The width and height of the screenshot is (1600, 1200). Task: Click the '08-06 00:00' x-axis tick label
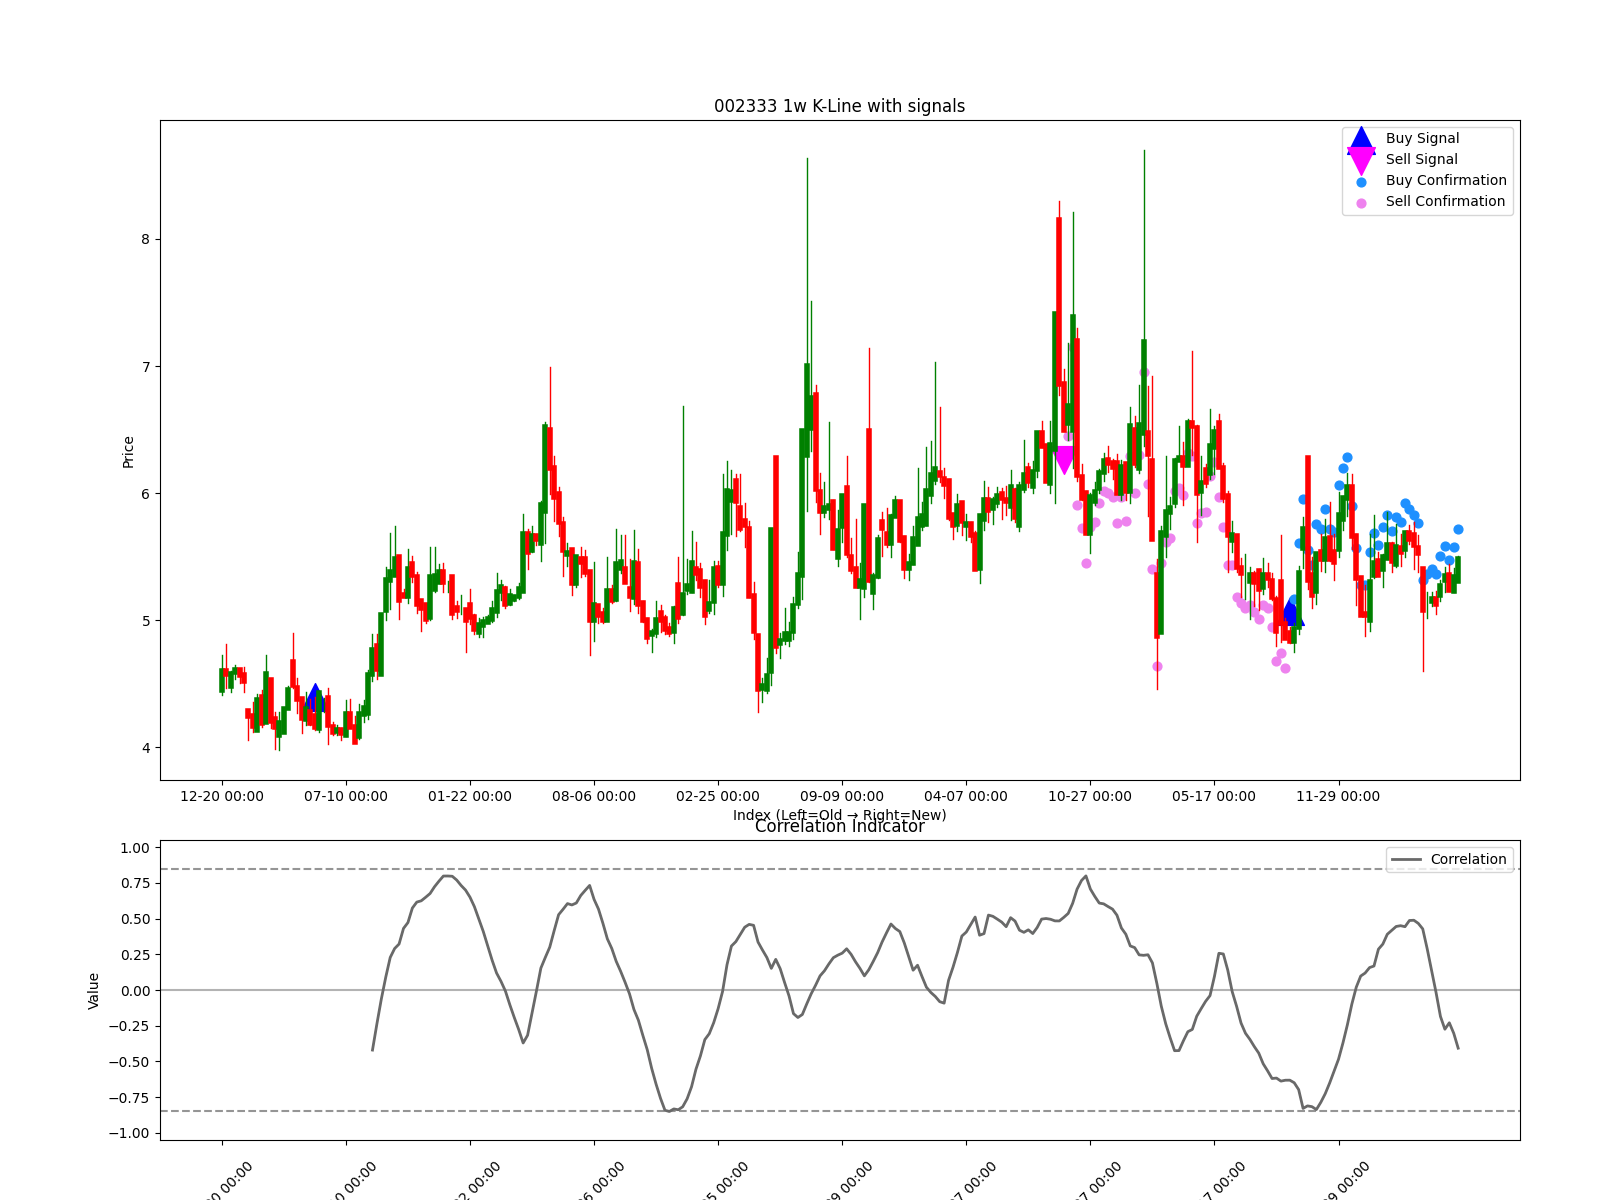click(x=594, y=796)
